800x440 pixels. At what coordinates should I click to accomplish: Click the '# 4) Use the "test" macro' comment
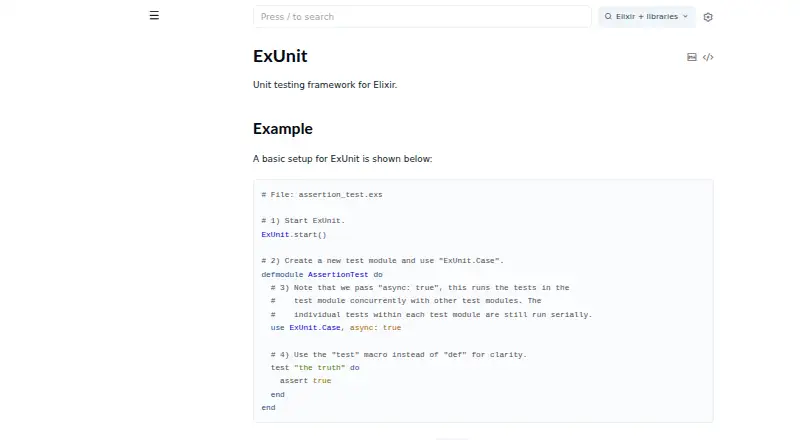tap(398, 355)
